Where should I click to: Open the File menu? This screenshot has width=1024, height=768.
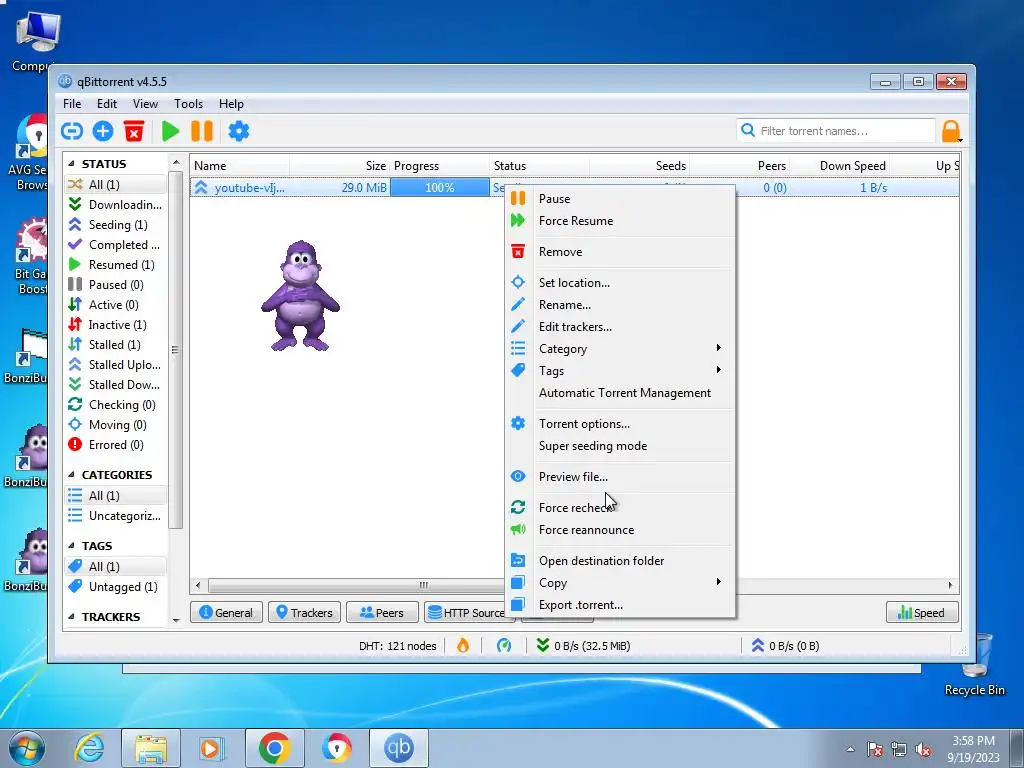(72, 104)
